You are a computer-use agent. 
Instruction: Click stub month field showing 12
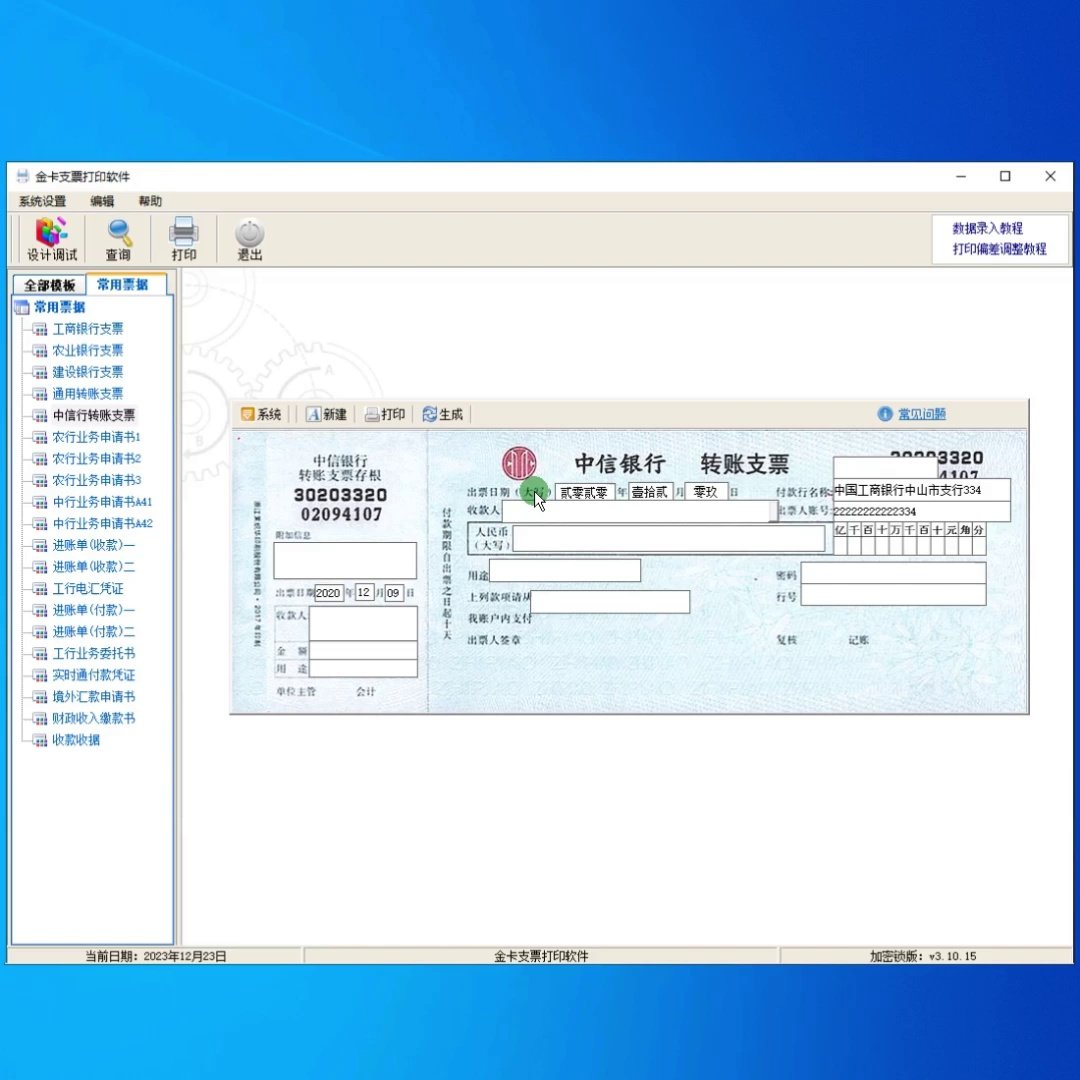[x=364, y=592]
